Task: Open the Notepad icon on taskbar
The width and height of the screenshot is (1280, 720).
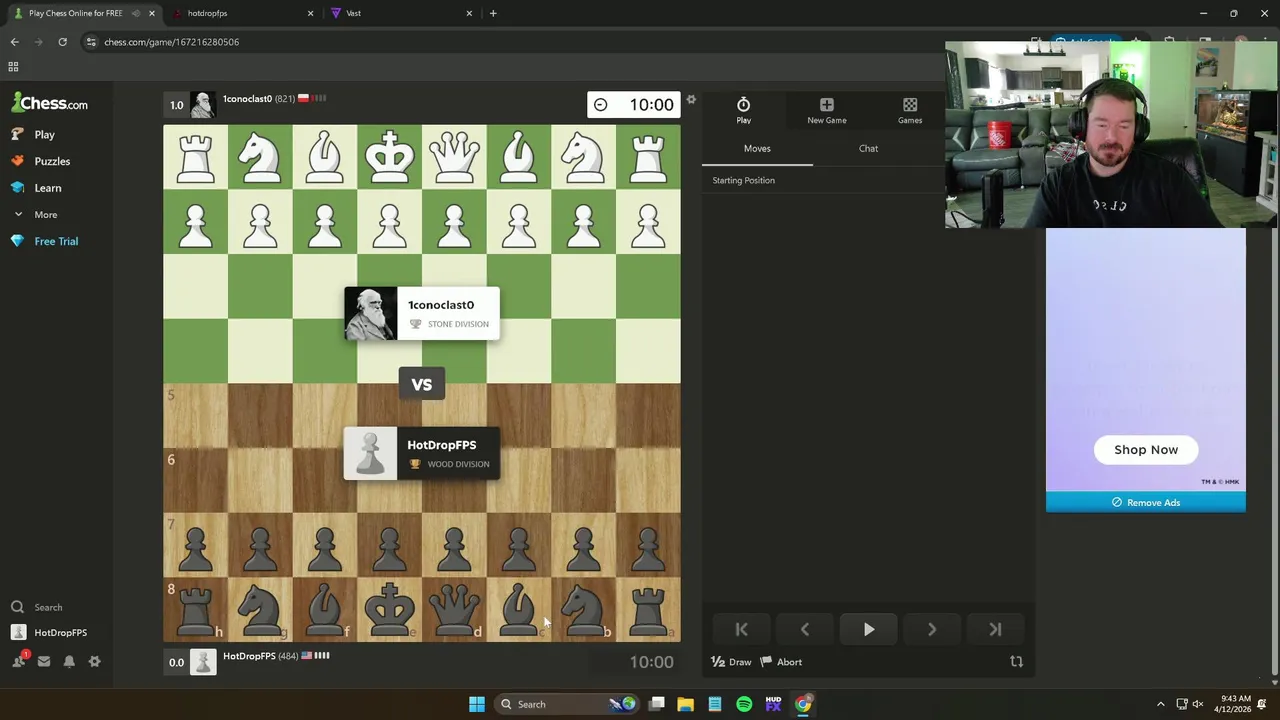Action: coord(715,704)
